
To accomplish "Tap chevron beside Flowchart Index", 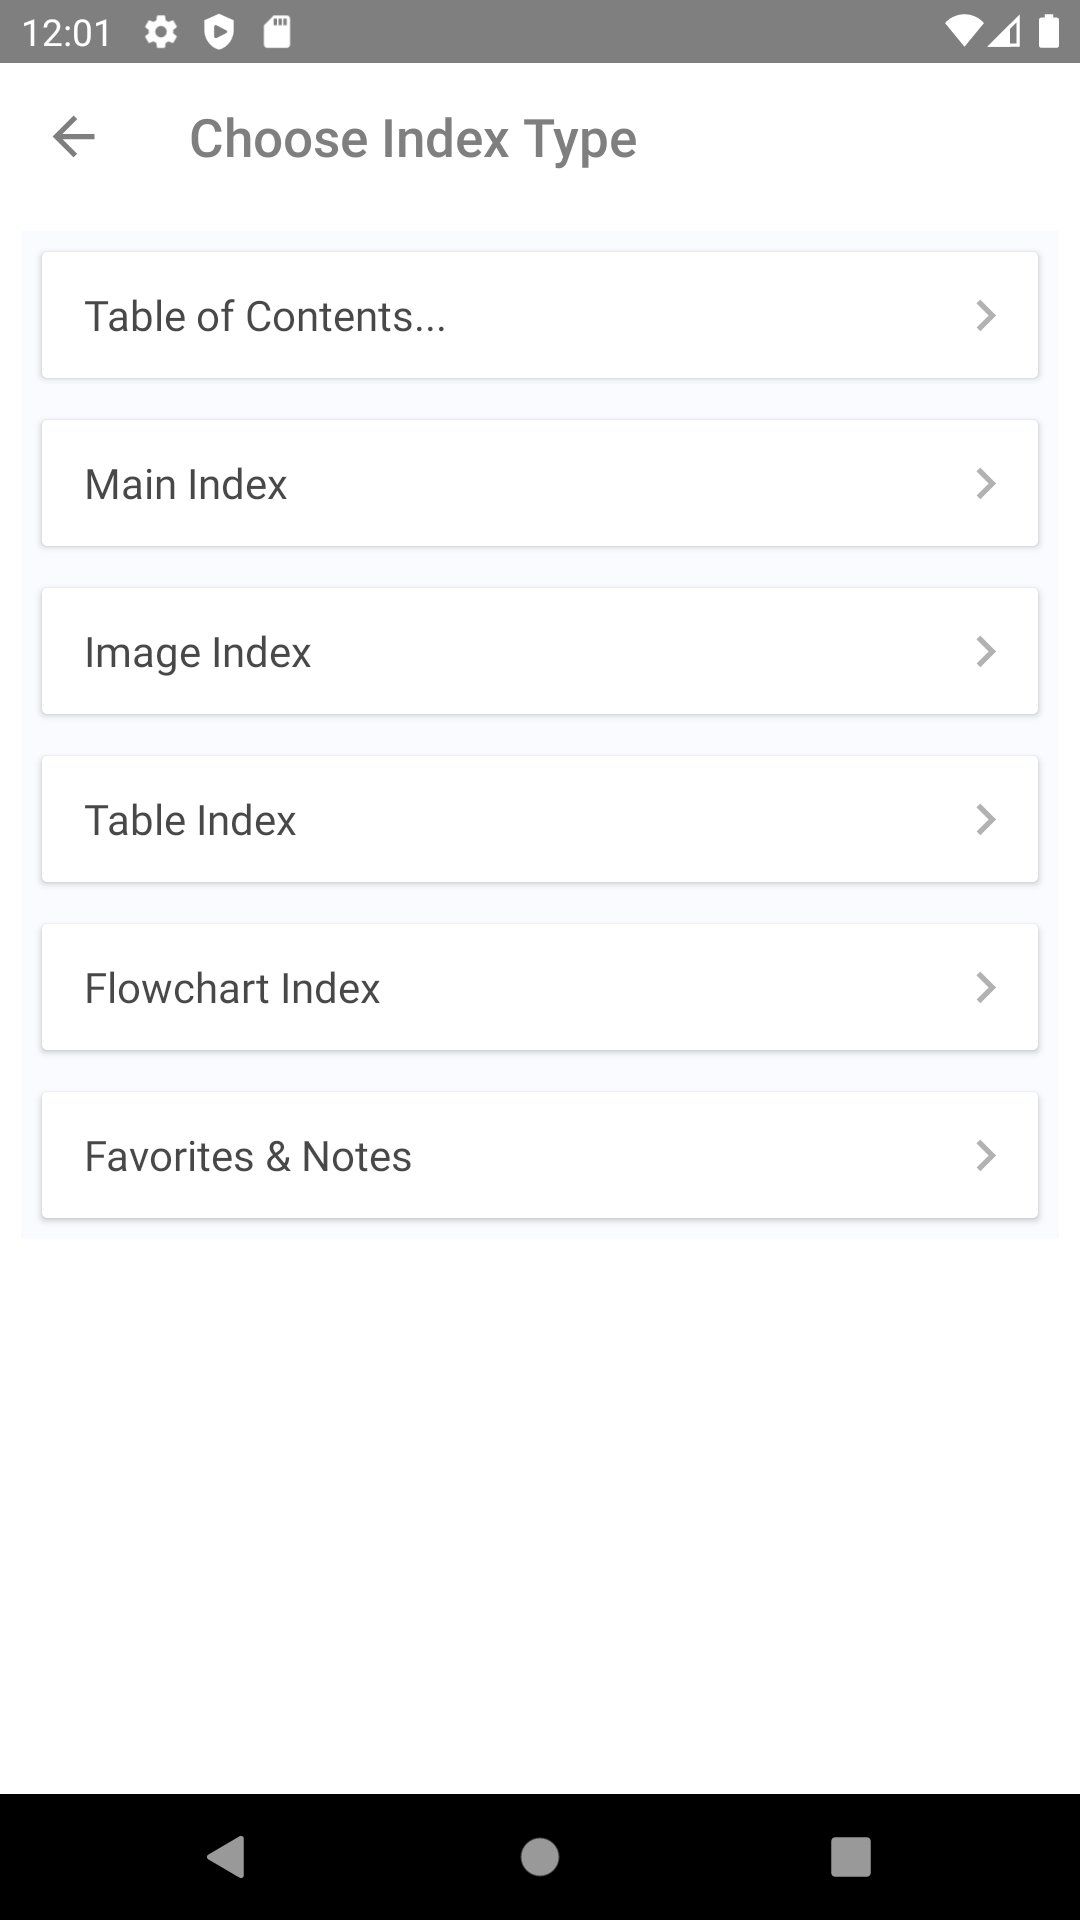I will 986,988.
